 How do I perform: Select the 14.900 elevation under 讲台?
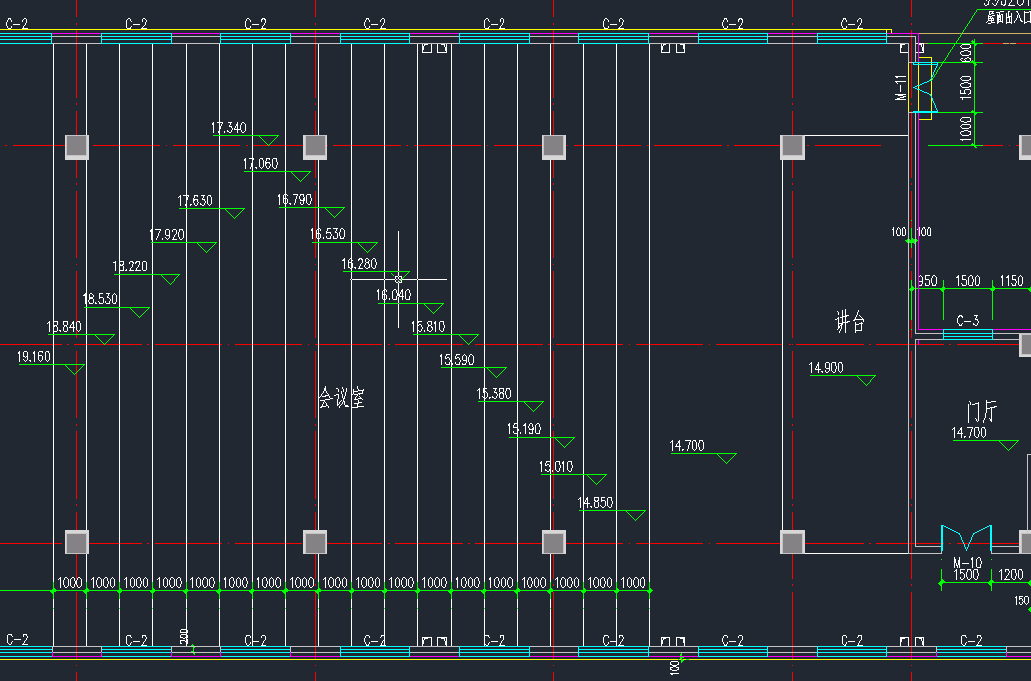click(x=826, y=368)
